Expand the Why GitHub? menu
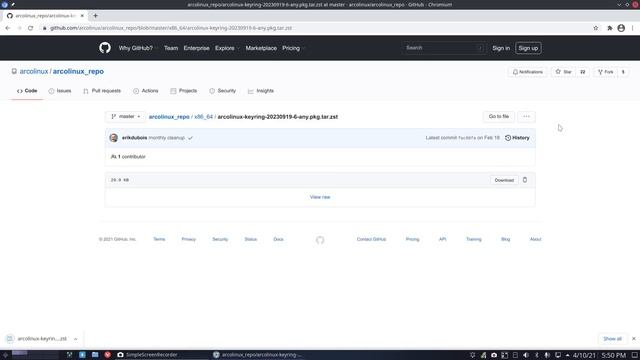Viewport: 640px width, 360px height. 137,48
